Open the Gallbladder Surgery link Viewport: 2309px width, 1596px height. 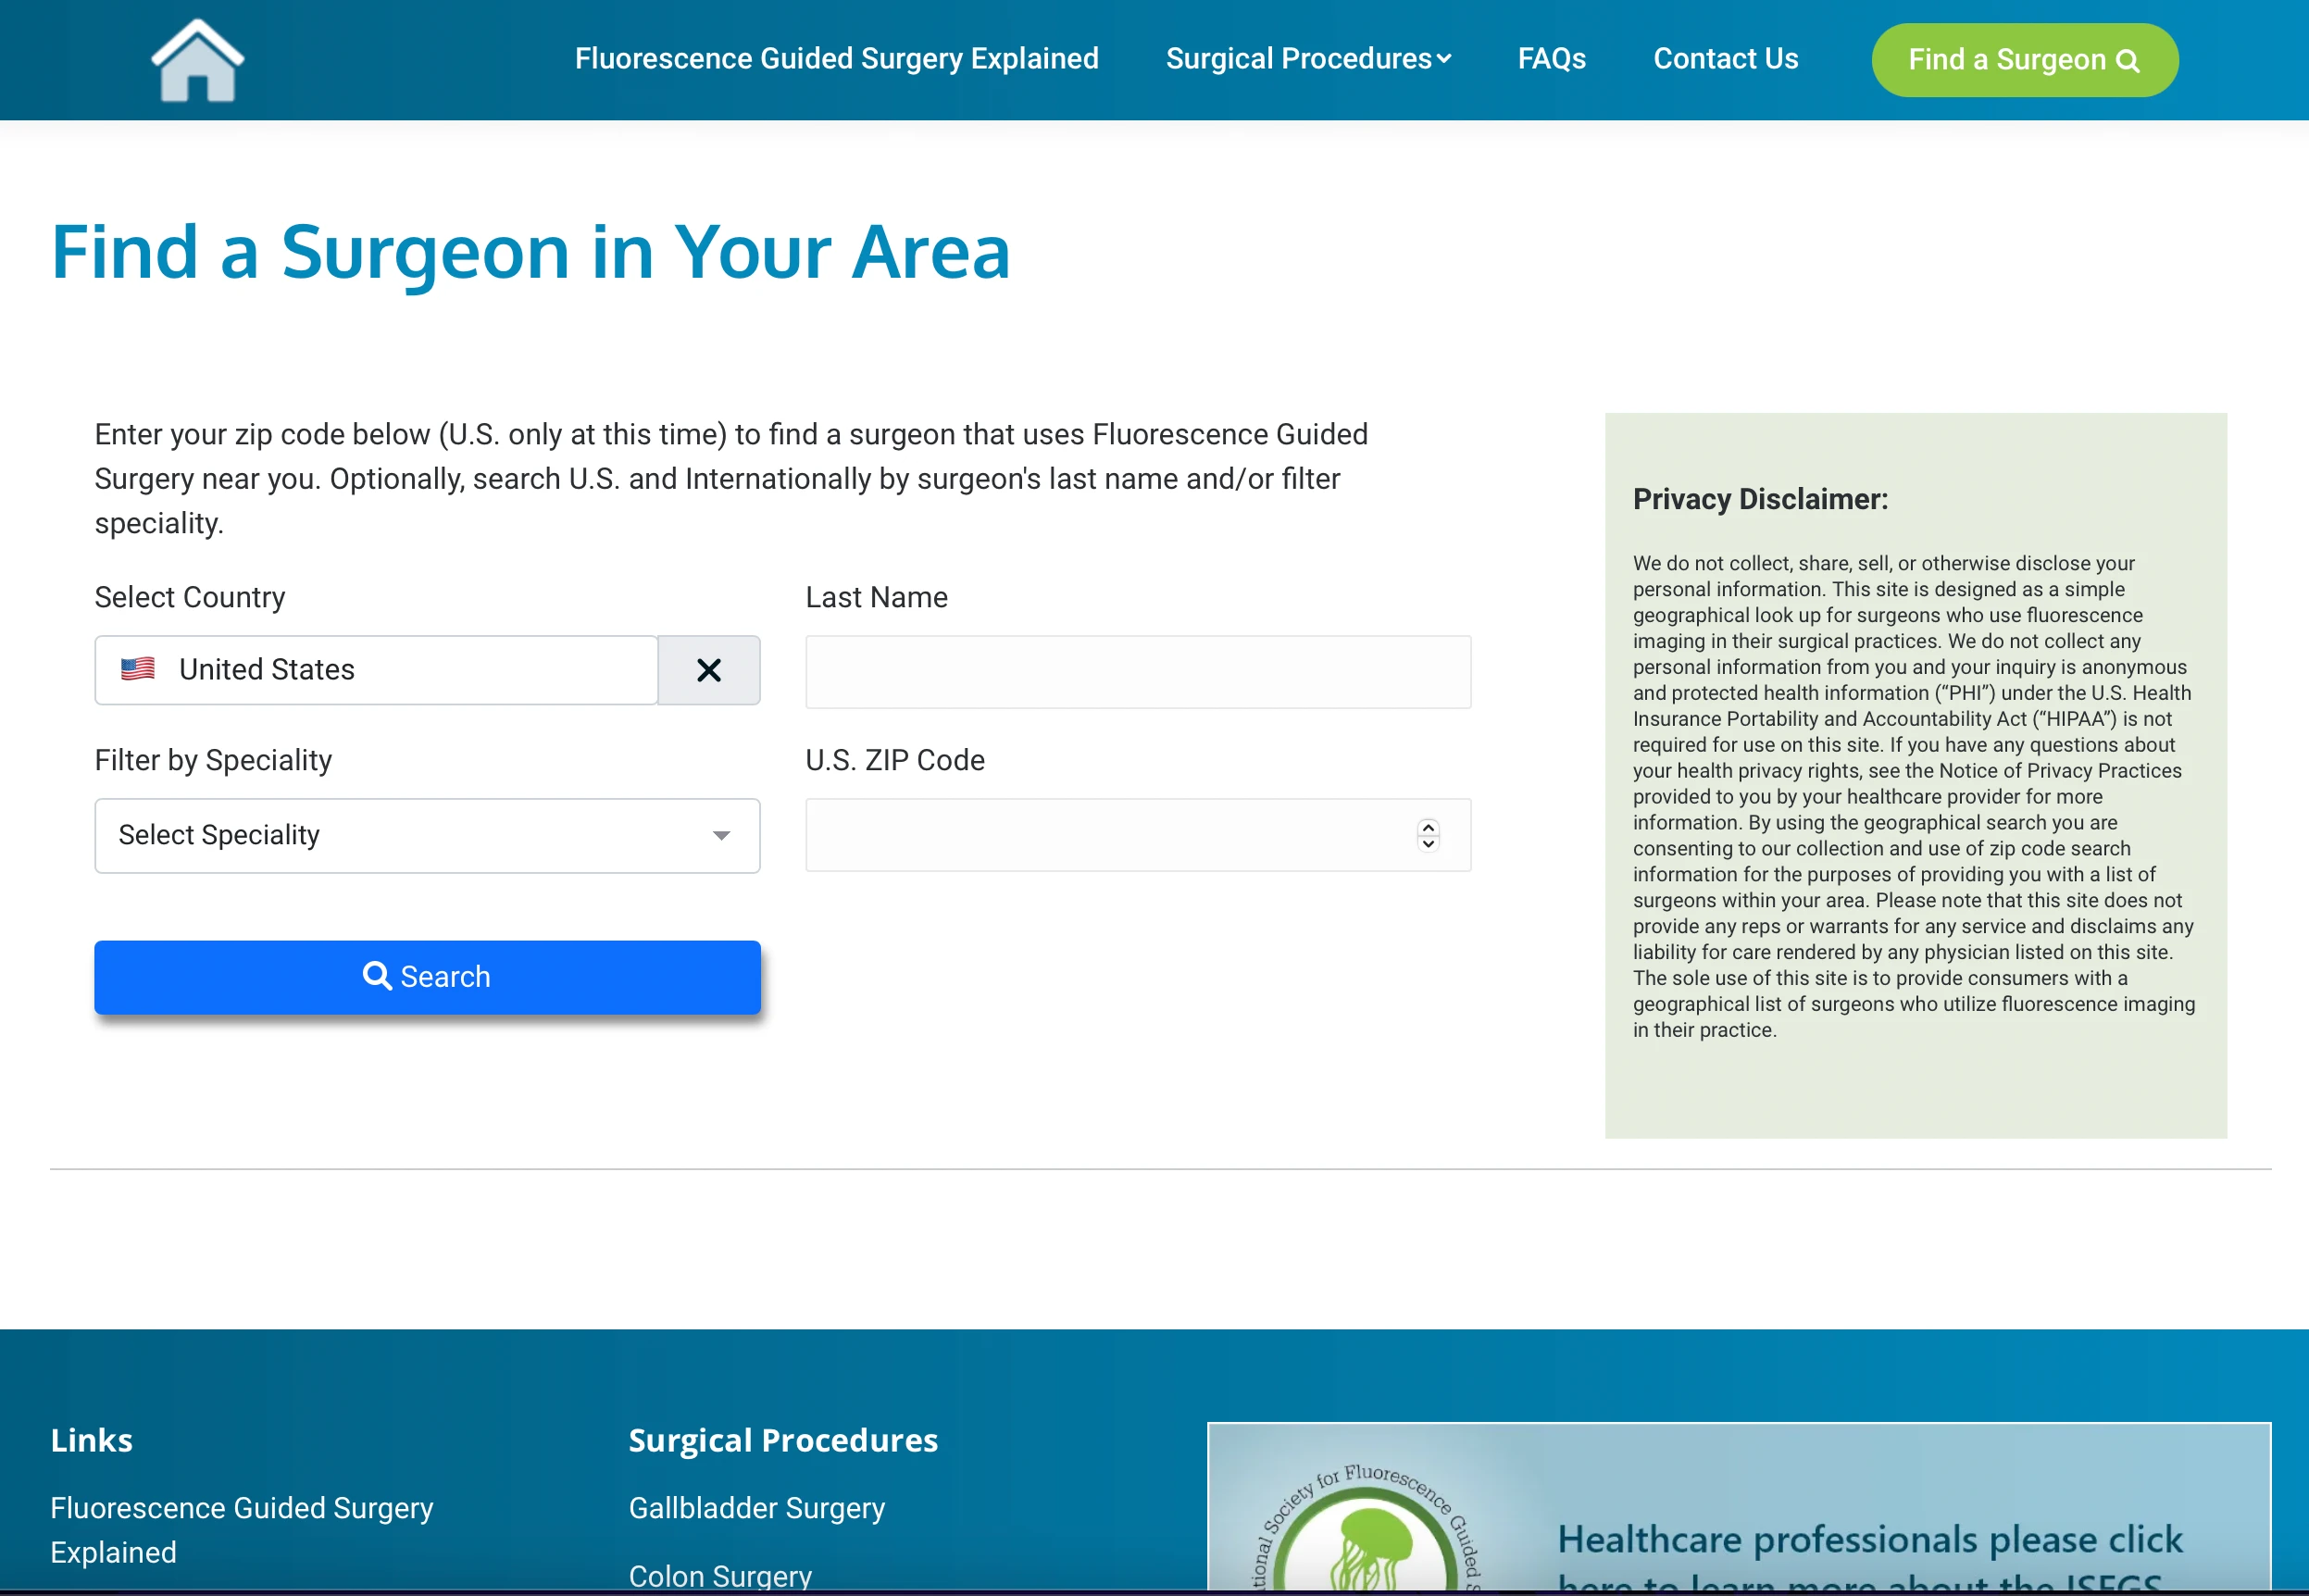(756, 1508)
